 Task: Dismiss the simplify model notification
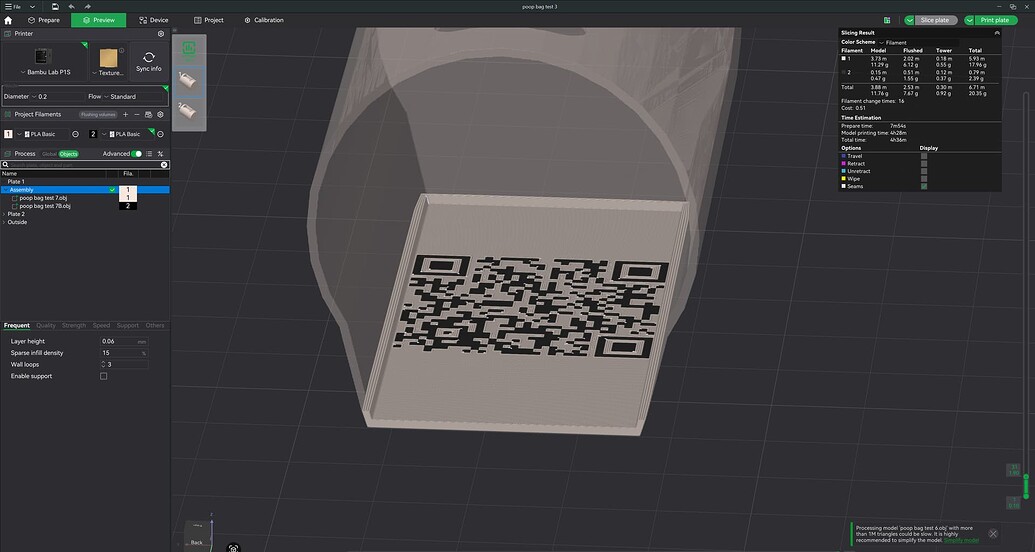pos(993,534)
